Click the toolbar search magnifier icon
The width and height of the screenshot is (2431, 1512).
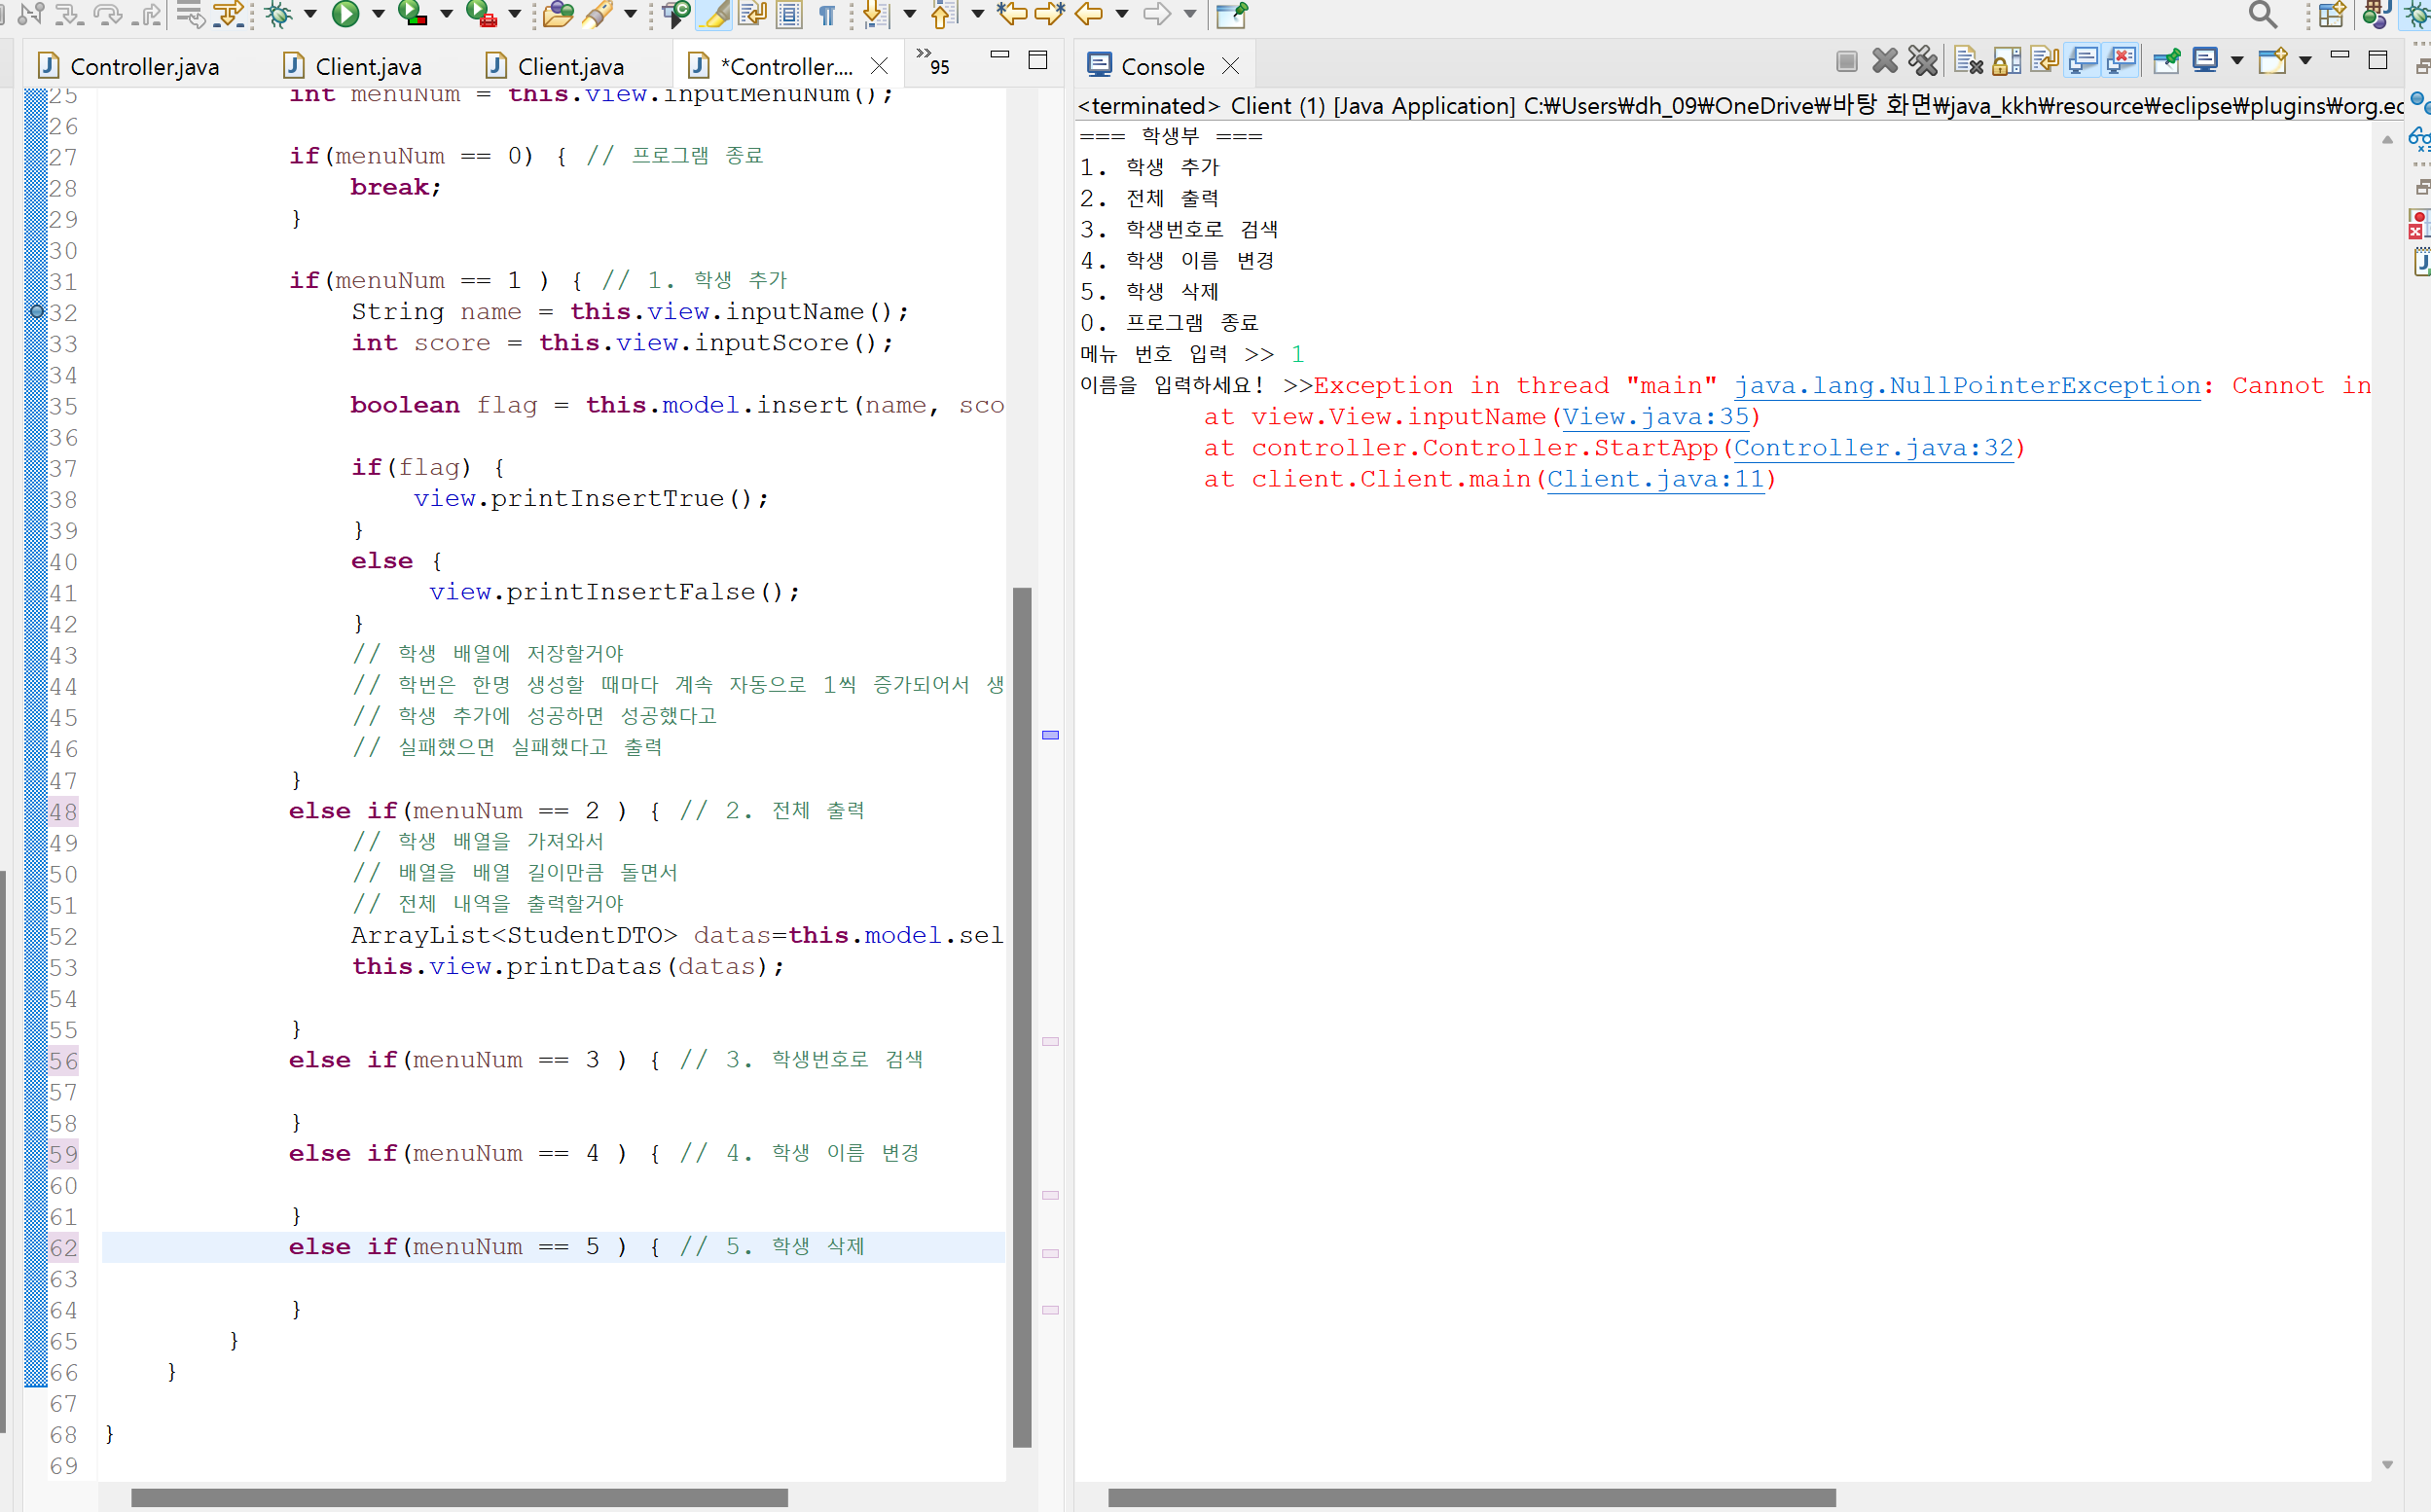[2262, 14]
